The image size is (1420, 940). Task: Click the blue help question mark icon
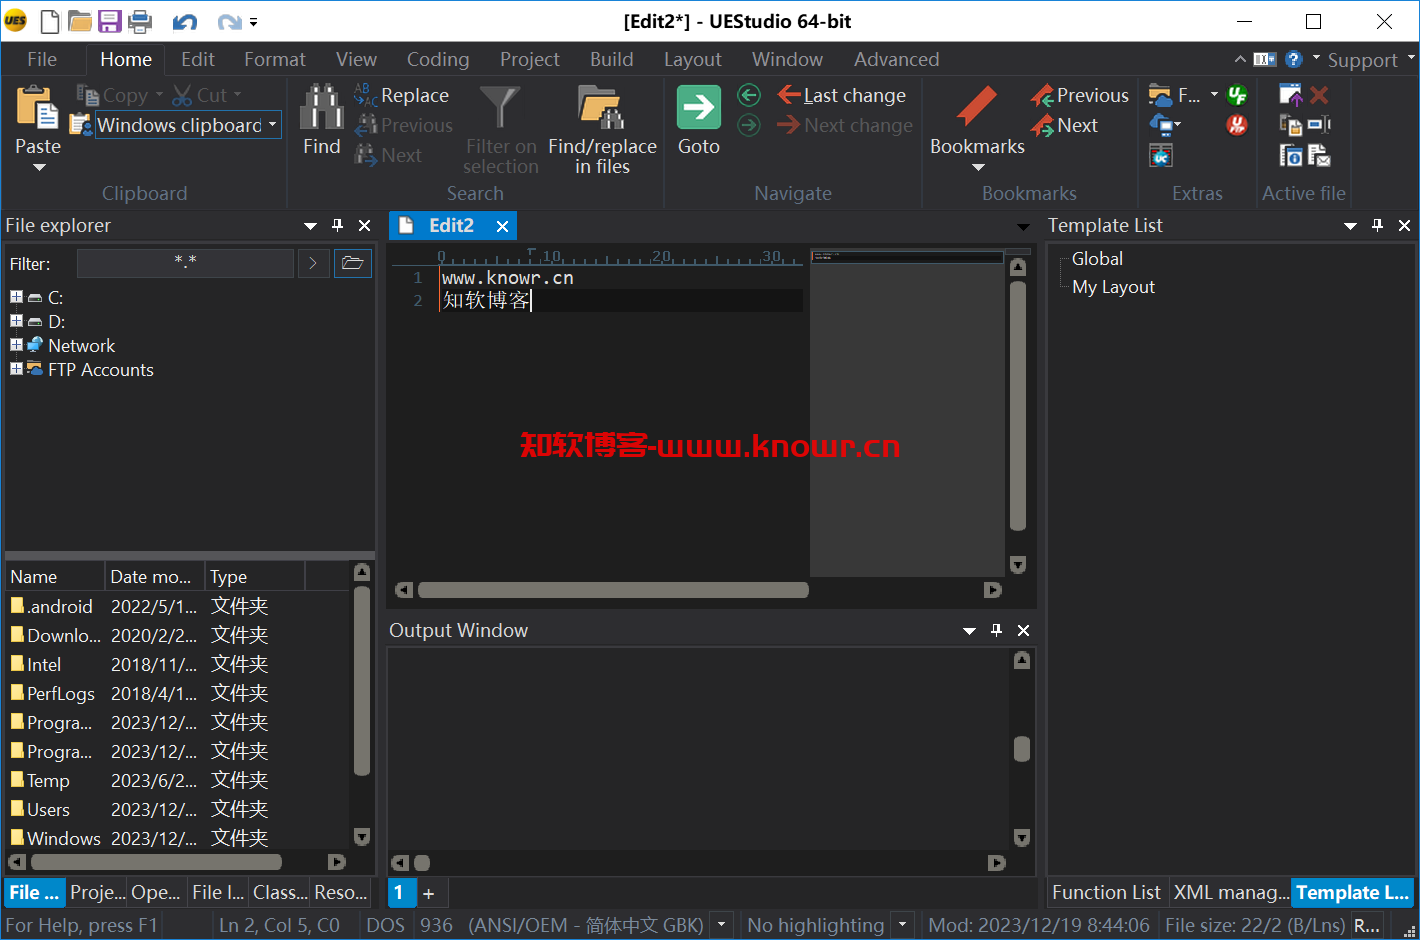[1293, 59]
